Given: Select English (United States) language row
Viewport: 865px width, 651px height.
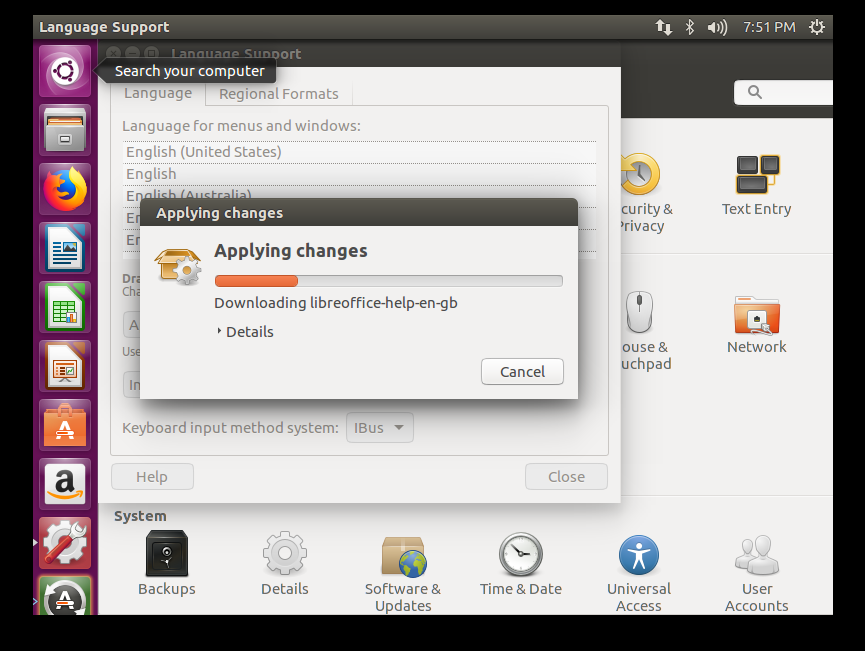Looking at the screenshot, I should (x=359, y=152).
